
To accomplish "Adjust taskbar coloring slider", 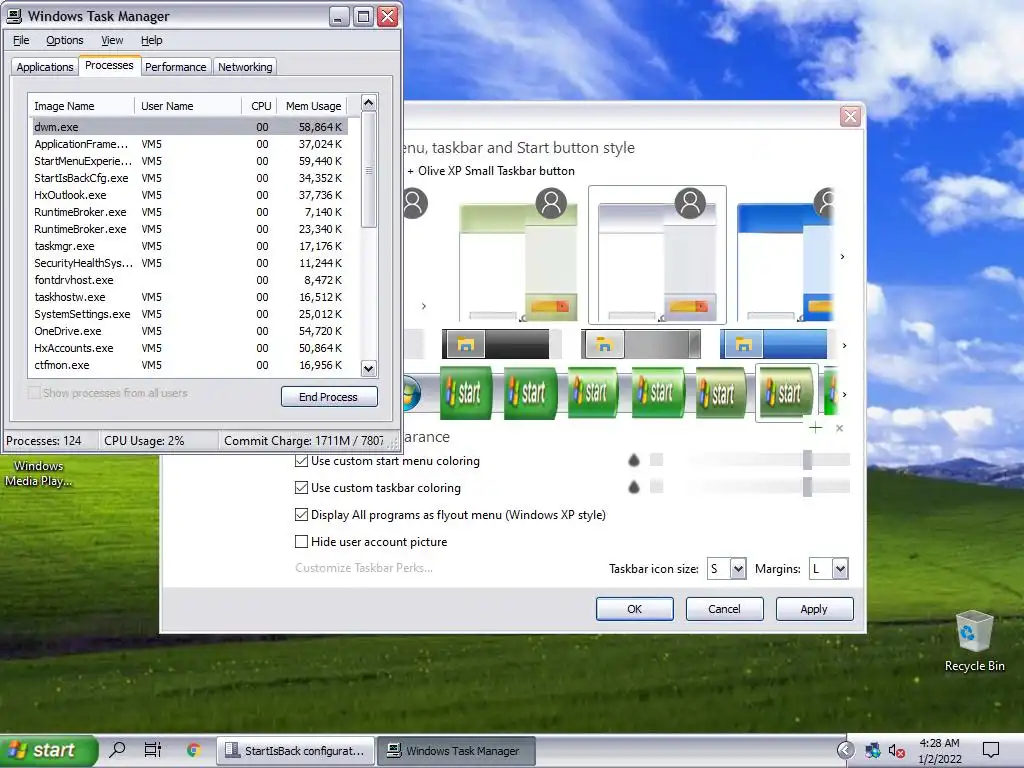I will click(807, 487).
